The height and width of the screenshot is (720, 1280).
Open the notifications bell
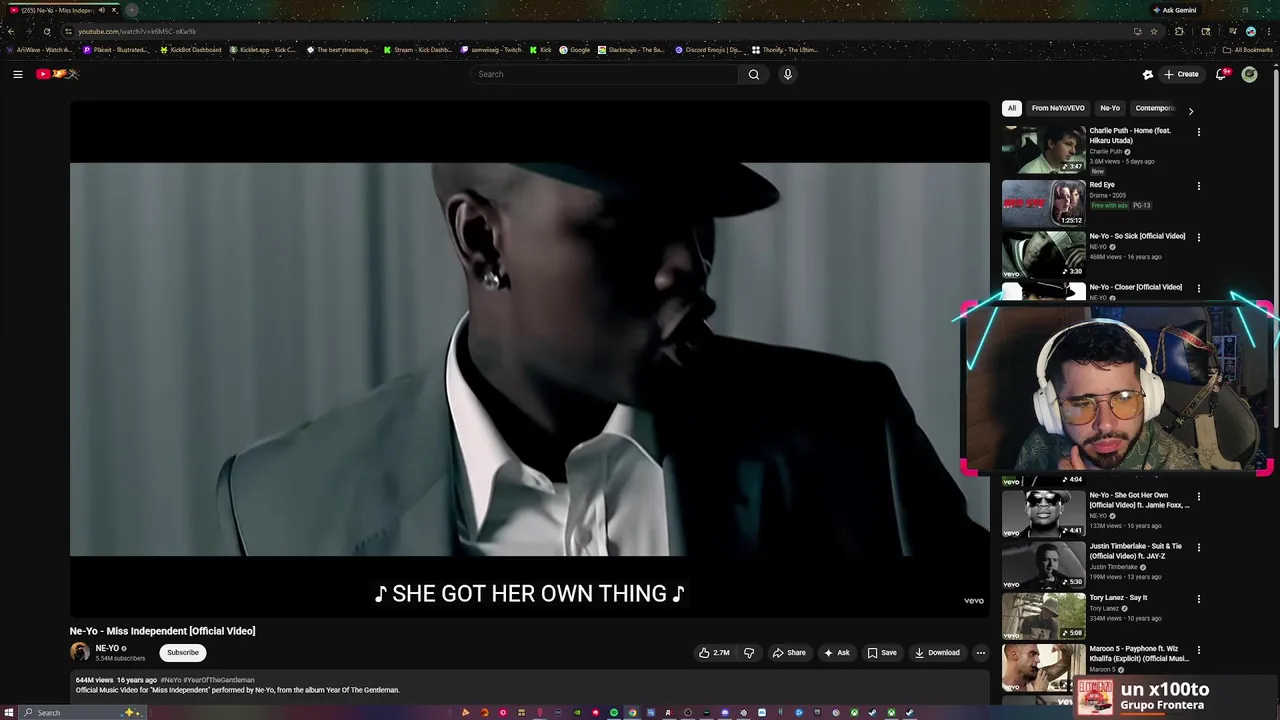pos(1221,74)
